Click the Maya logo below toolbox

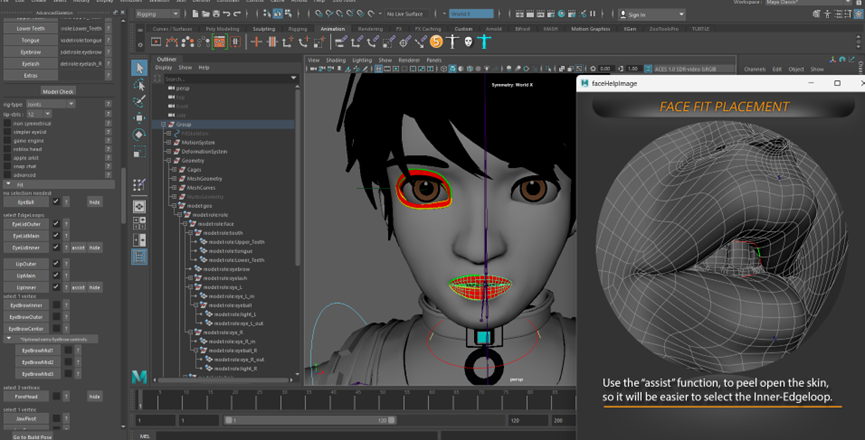tap(139, 377)
